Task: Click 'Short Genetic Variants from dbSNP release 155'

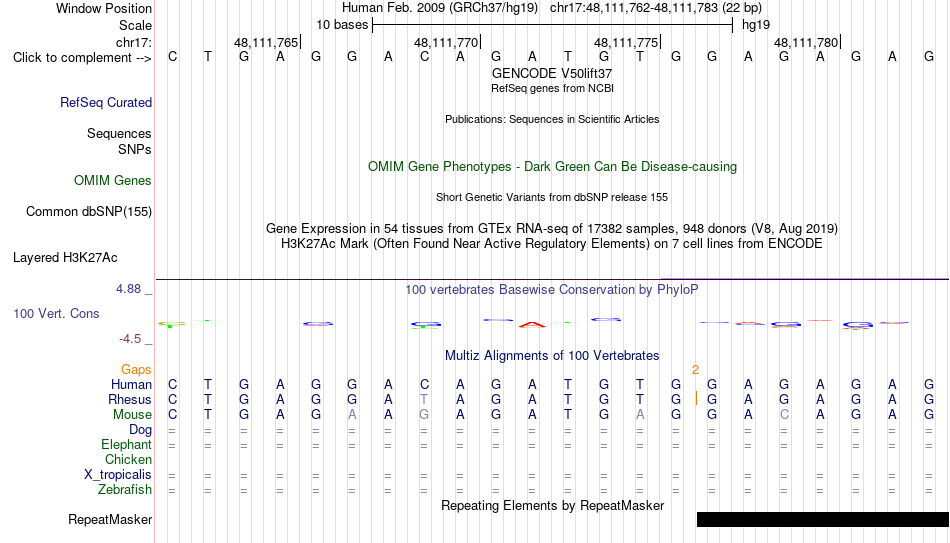Action: pyautogui.click(x=552, y=198)
